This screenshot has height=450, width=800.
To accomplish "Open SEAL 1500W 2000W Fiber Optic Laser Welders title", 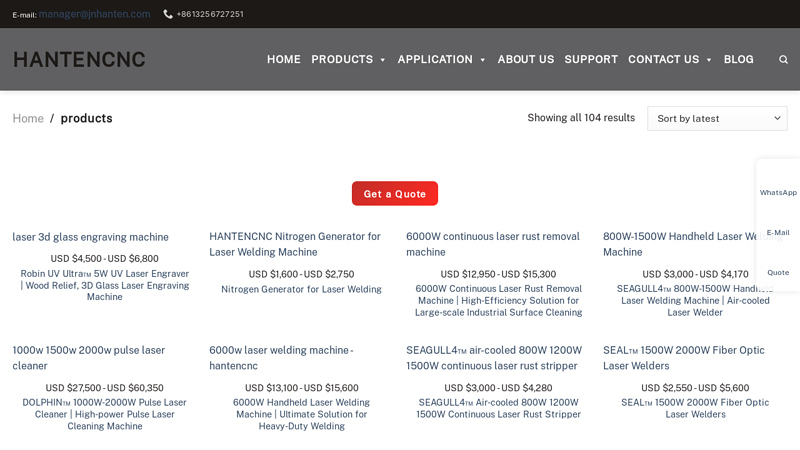I will (x=684, y=358).
